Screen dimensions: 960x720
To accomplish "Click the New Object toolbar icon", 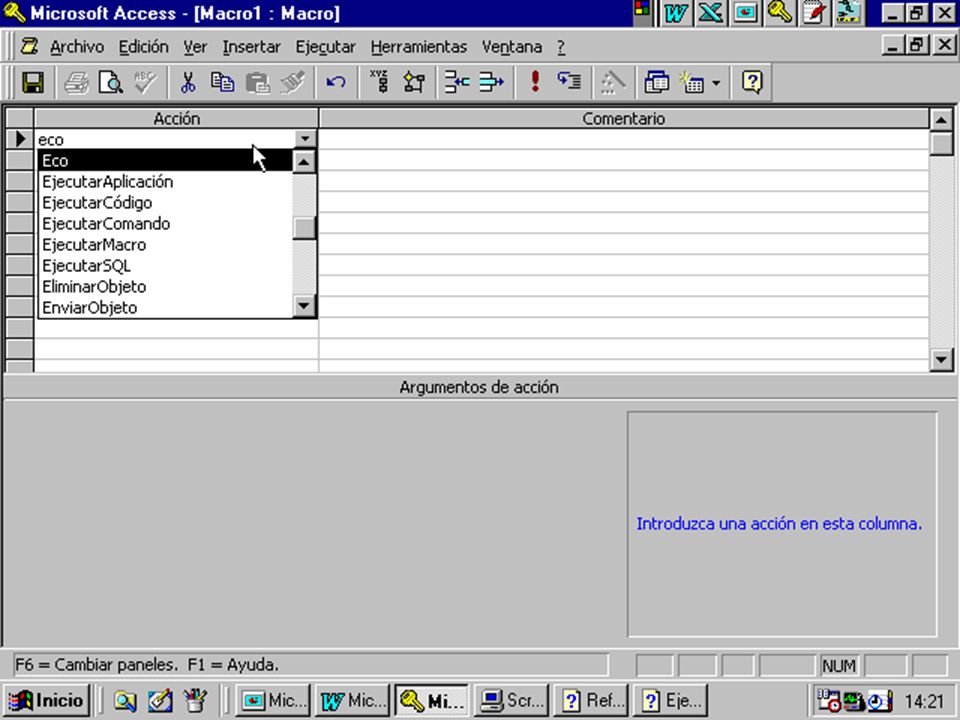I will pyautogui.click(x=692, y=82).
